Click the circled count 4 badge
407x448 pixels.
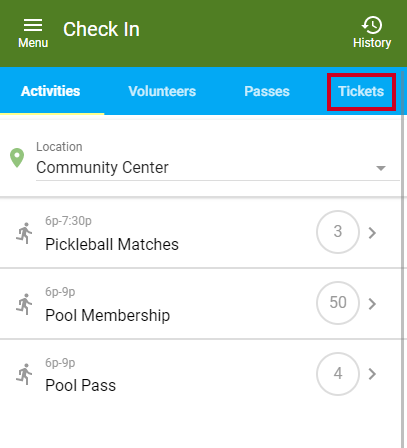click(x=338, y=374)
